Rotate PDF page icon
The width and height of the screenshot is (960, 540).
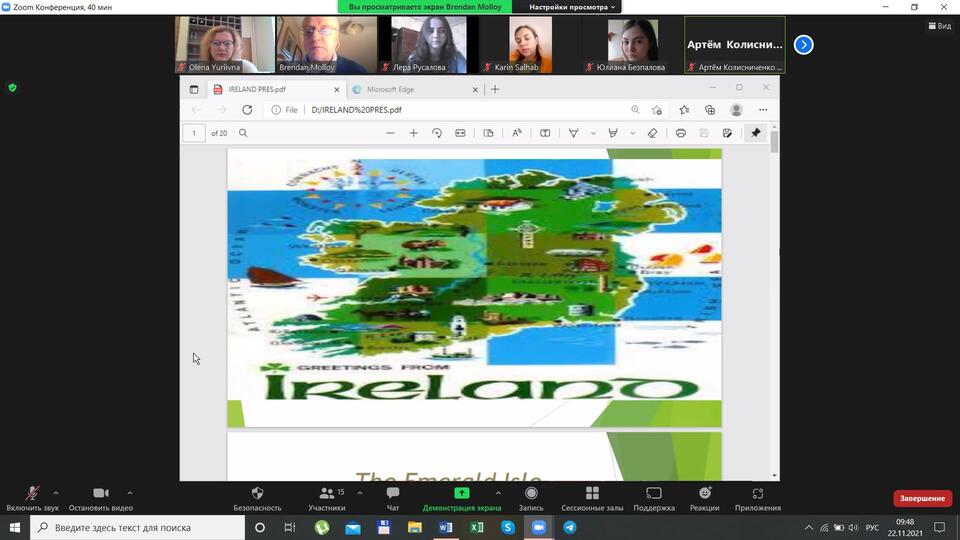[437, 133]
